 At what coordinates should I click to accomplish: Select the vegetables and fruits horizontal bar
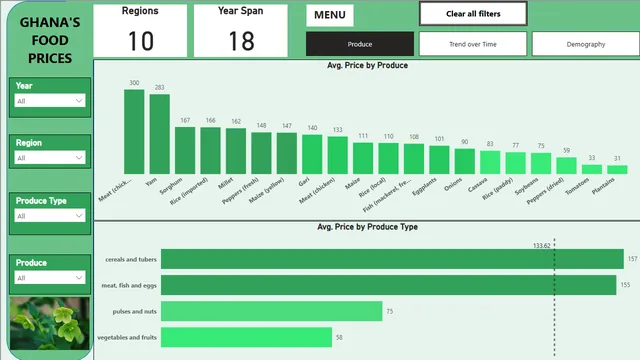point(247,337)
